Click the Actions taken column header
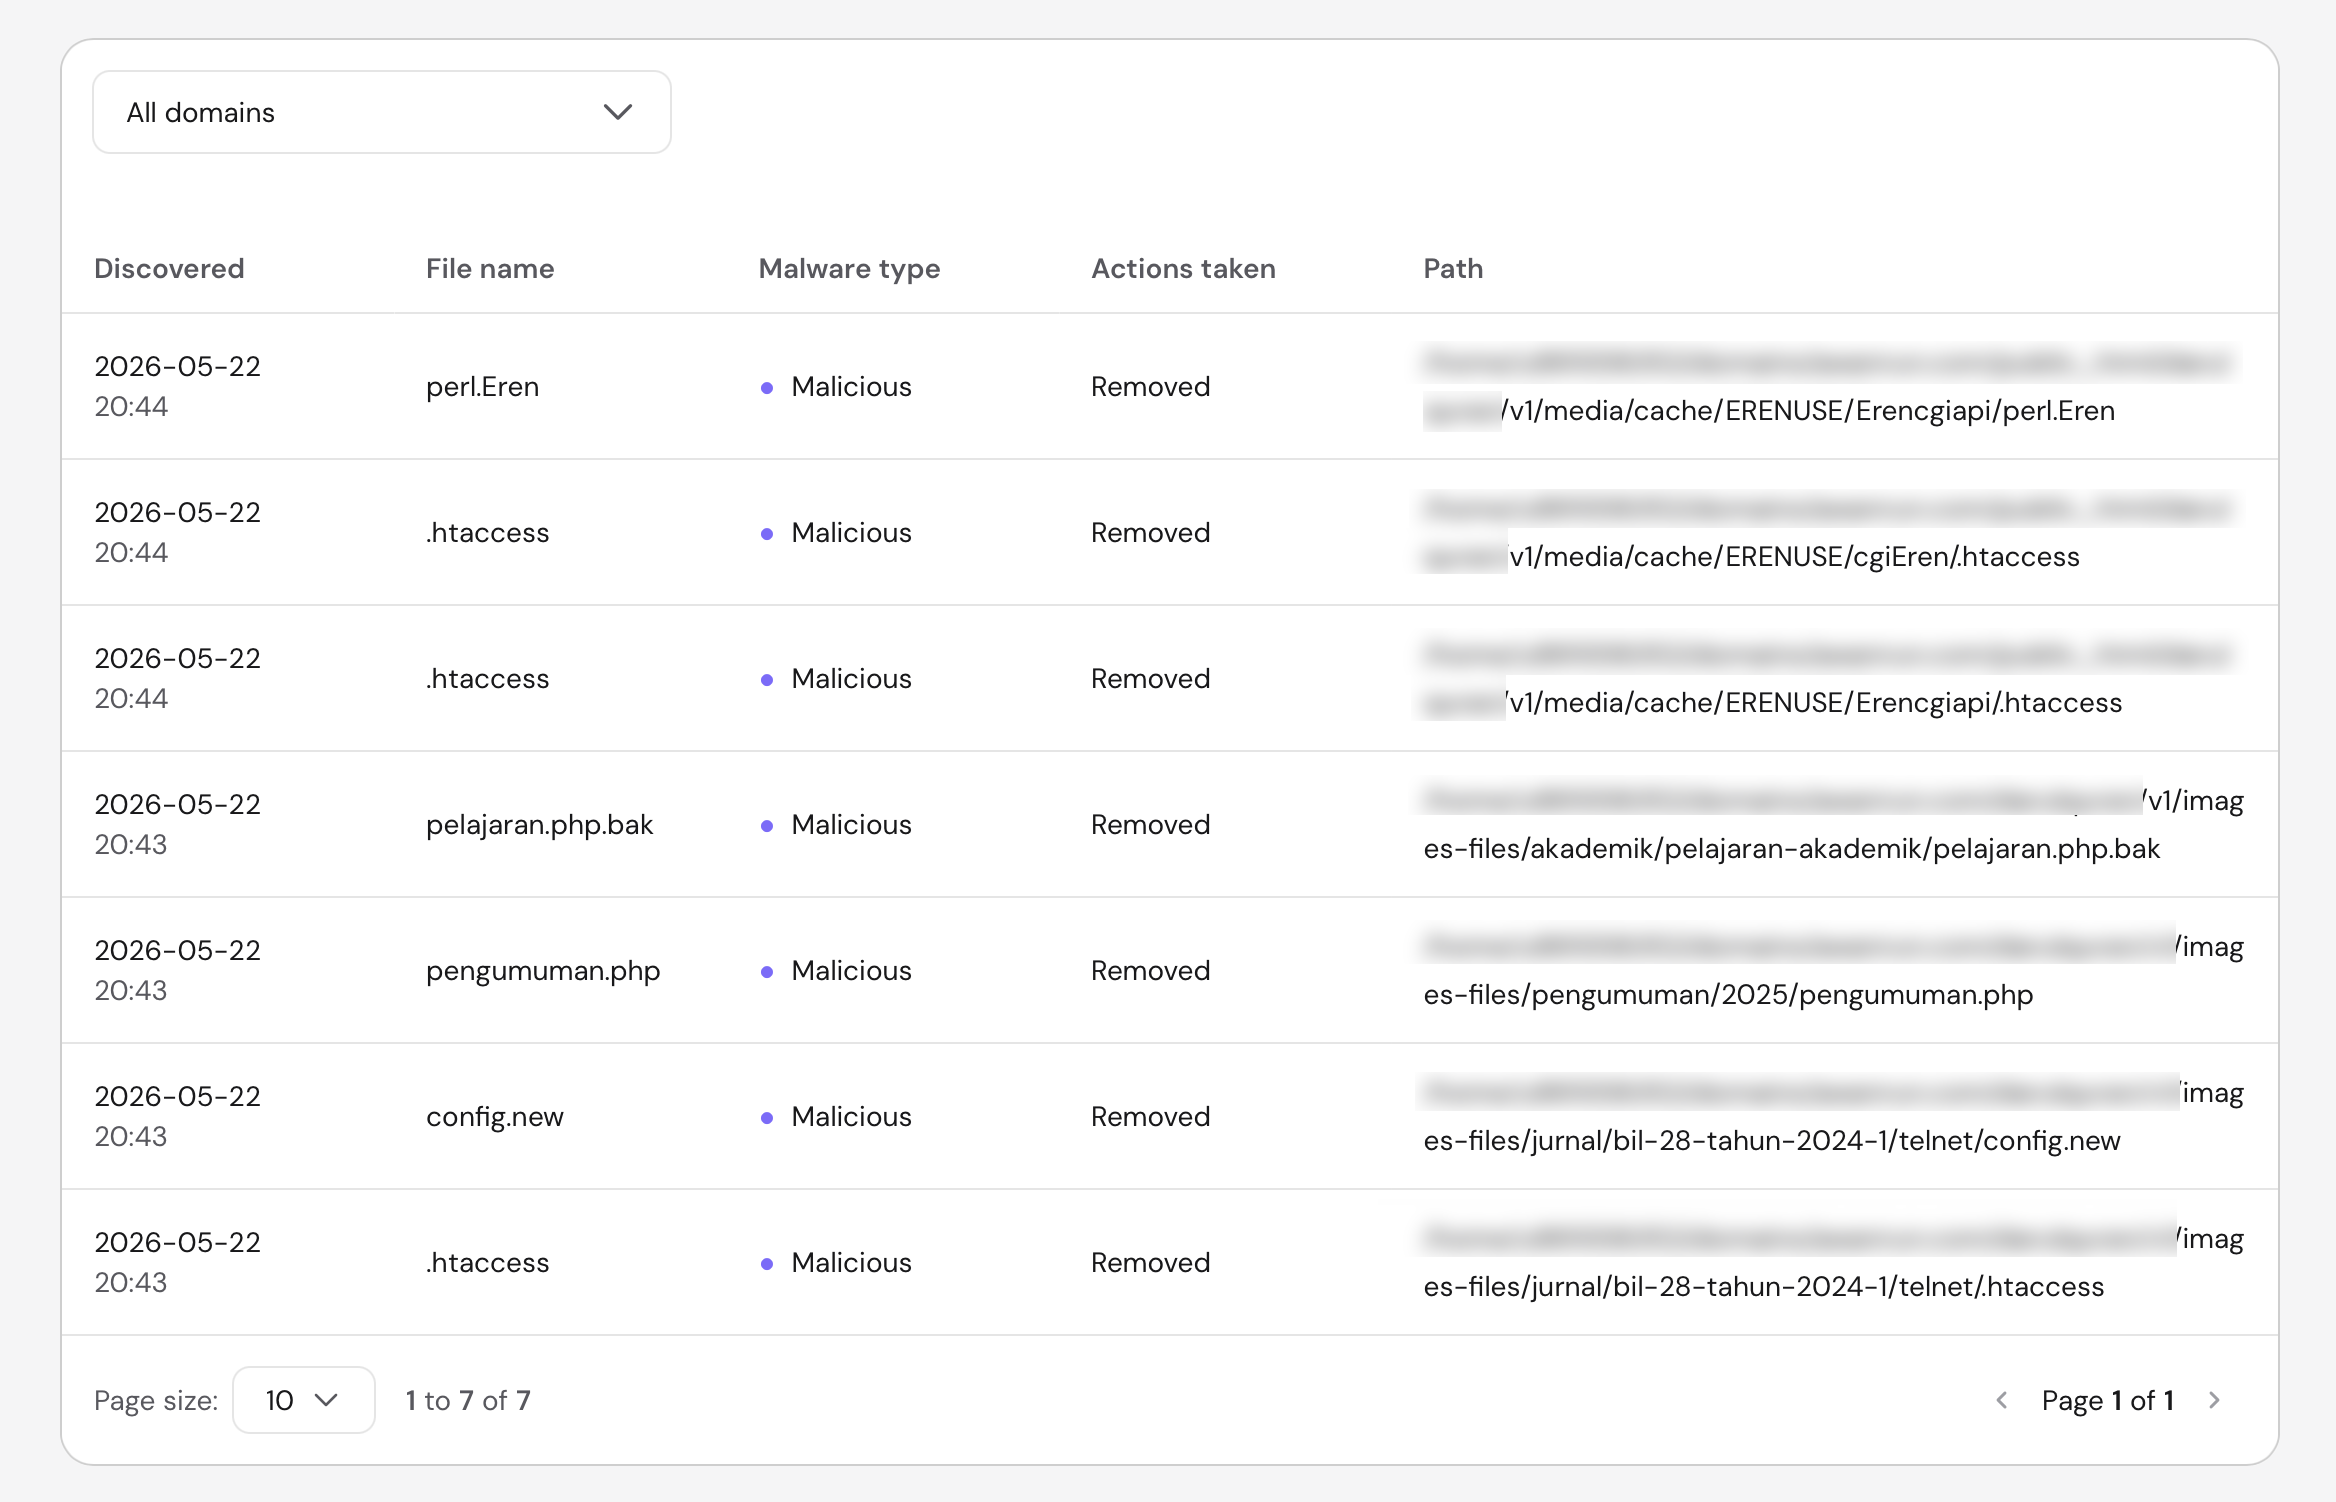This screenshot has width=2336, height=1502. 1183,268
